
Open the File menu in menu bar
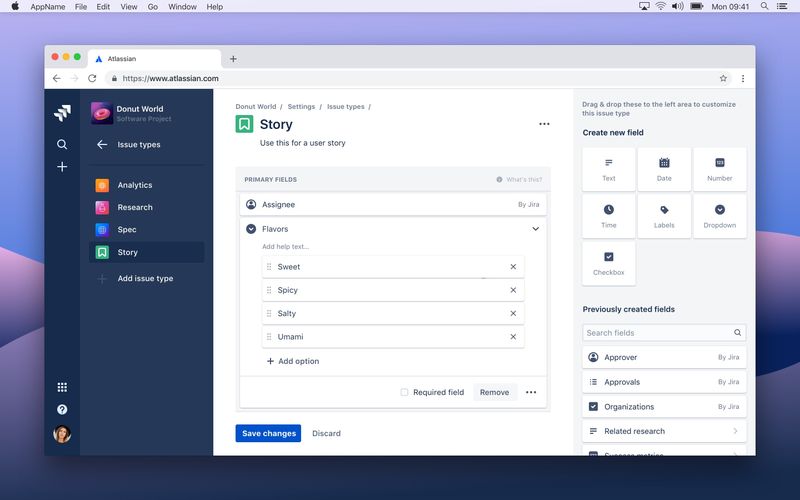point(81,7)
